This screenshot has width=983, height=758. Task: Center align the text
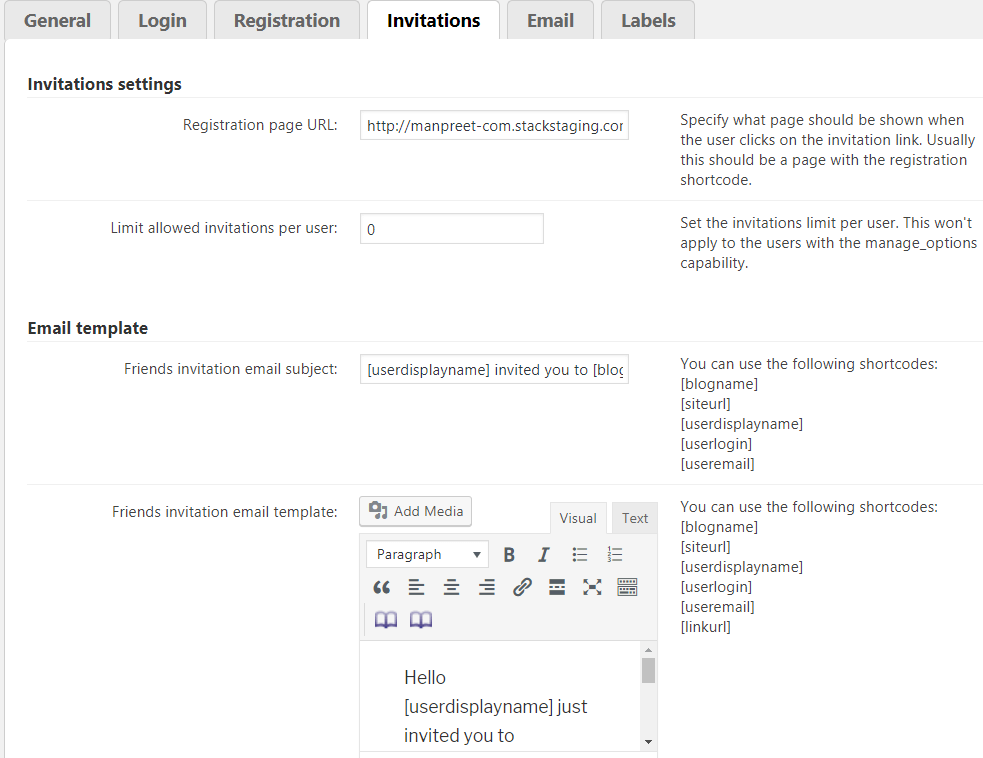click(451, 587)
